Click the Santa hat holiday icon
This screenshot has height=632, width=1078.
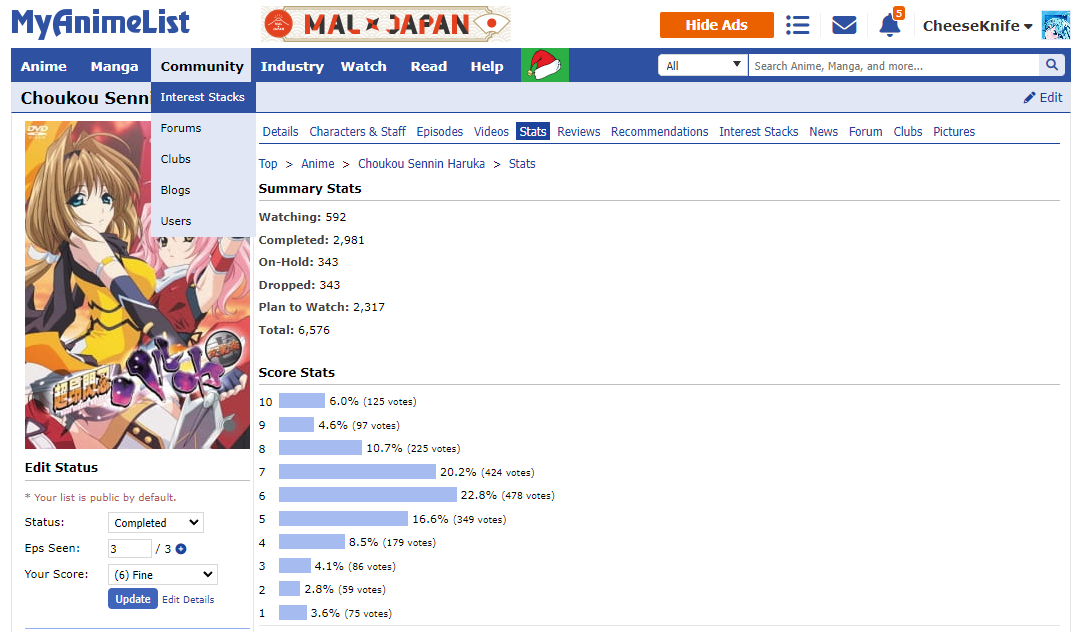545,66
